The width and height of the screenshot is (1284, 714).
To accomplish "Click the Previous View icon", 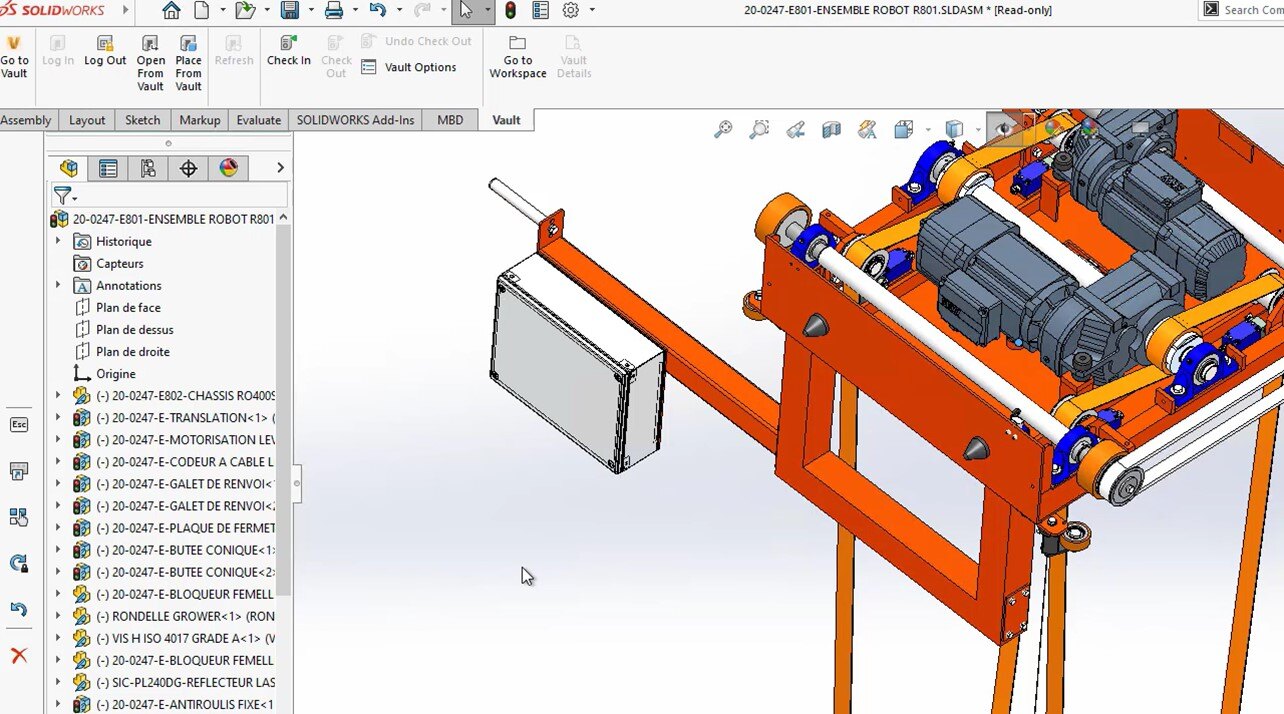I will pyautogui.click(x=796, y=129).
